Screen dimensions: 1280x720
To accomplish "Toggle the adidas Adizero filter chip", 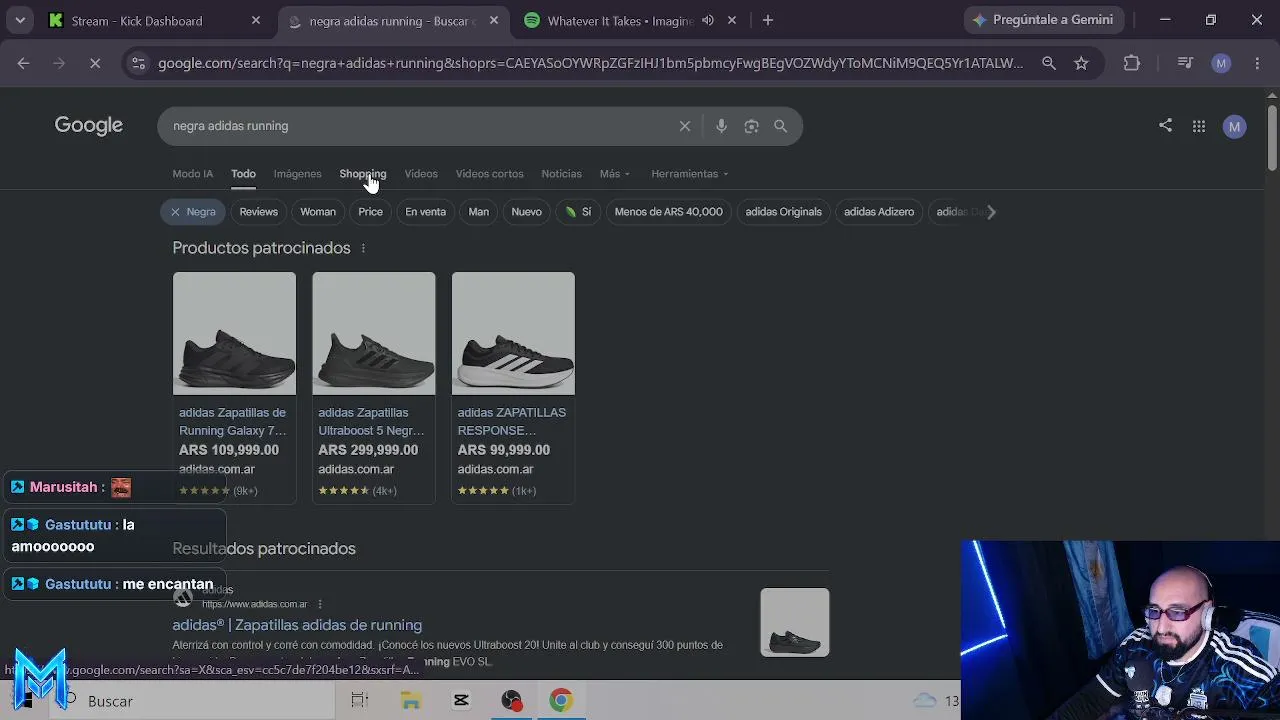I will pos(879,212).
